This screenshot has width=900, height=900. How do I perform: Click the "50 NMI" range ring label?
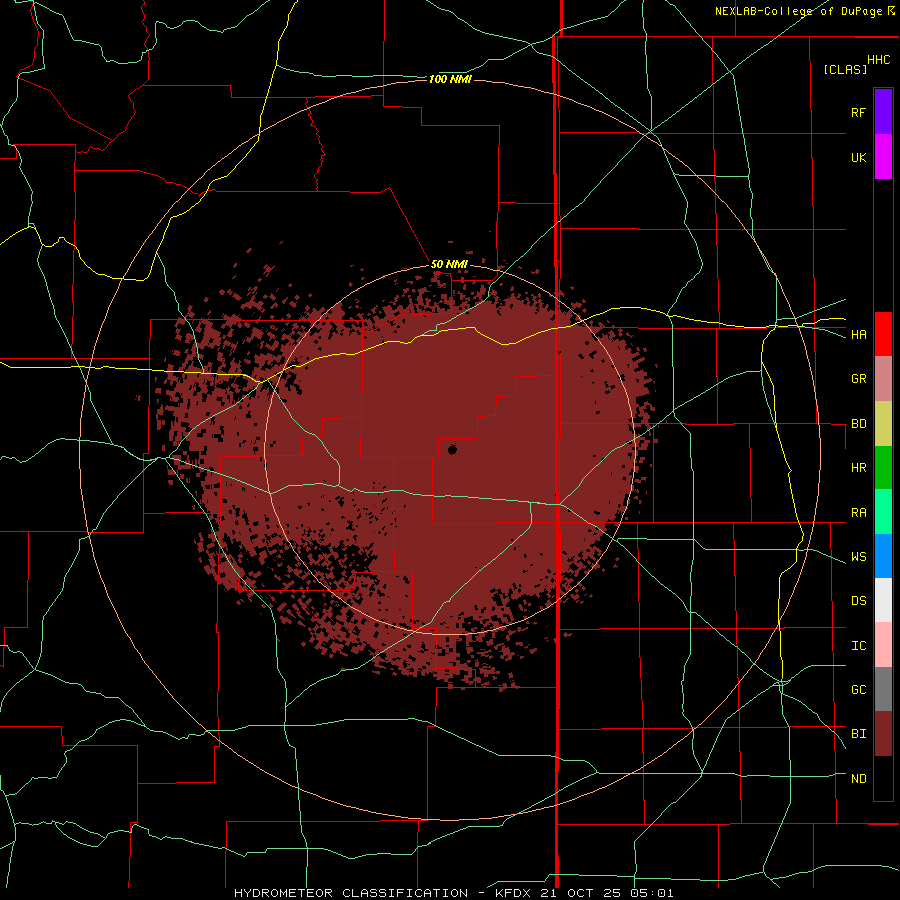coord(449,264)
